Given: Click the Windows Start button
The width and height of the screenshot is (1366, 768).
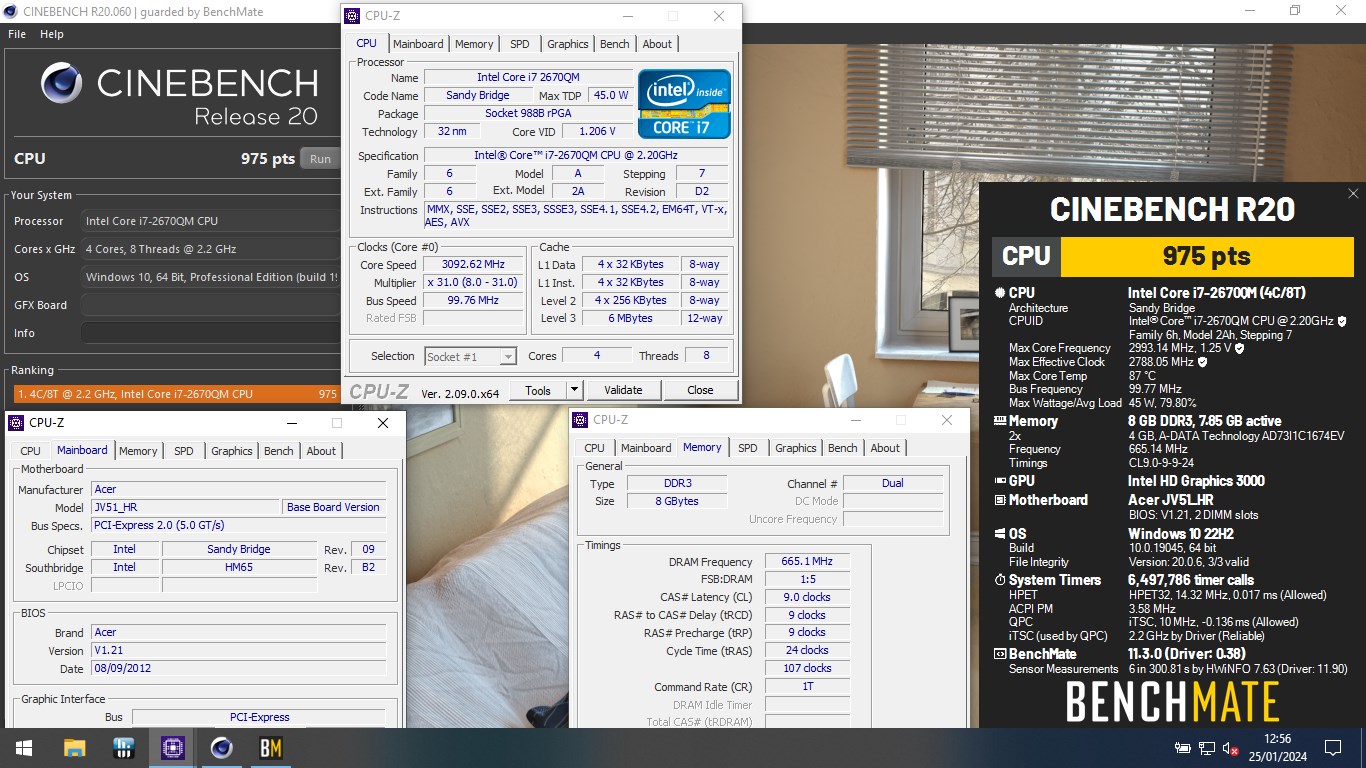Looking at the screenshot, I should coord(23,748).
